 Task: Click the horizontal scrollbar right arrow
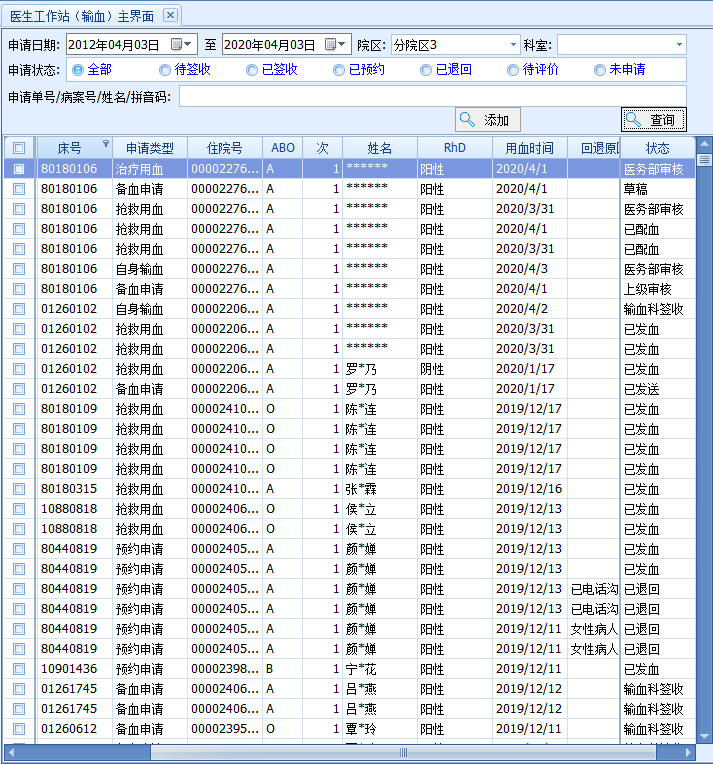pyautogui.click(x=690, y=752)
